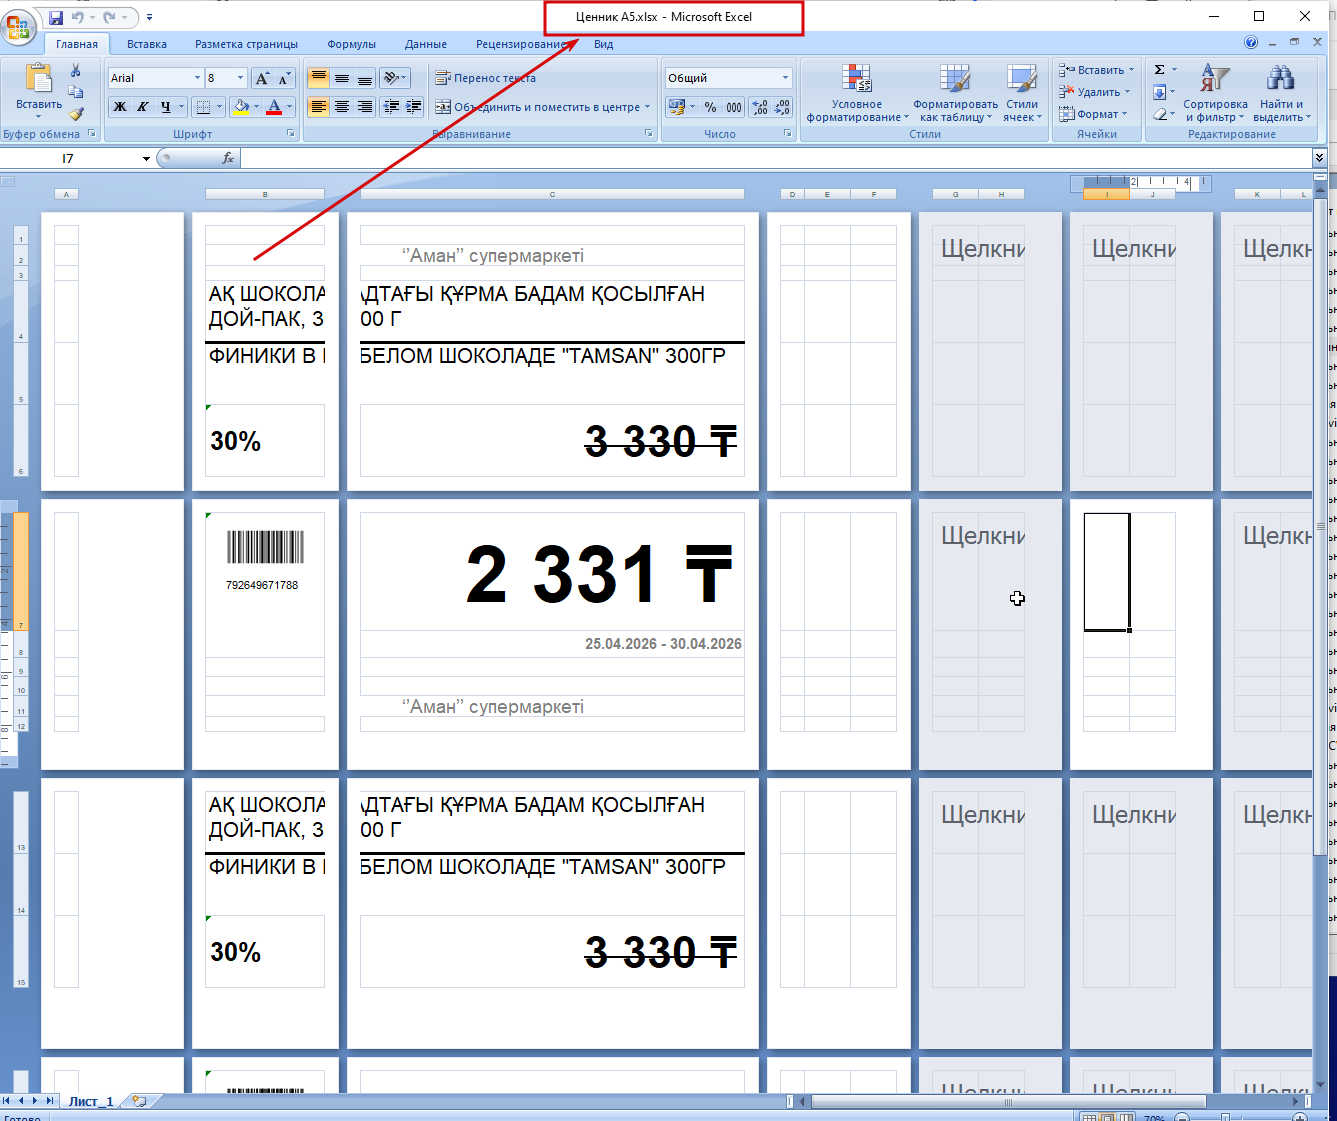The width and height of the screenshot is (1337, 1121).
Task: Click Объединить и поместить в центре
Action: coord(543,107)
